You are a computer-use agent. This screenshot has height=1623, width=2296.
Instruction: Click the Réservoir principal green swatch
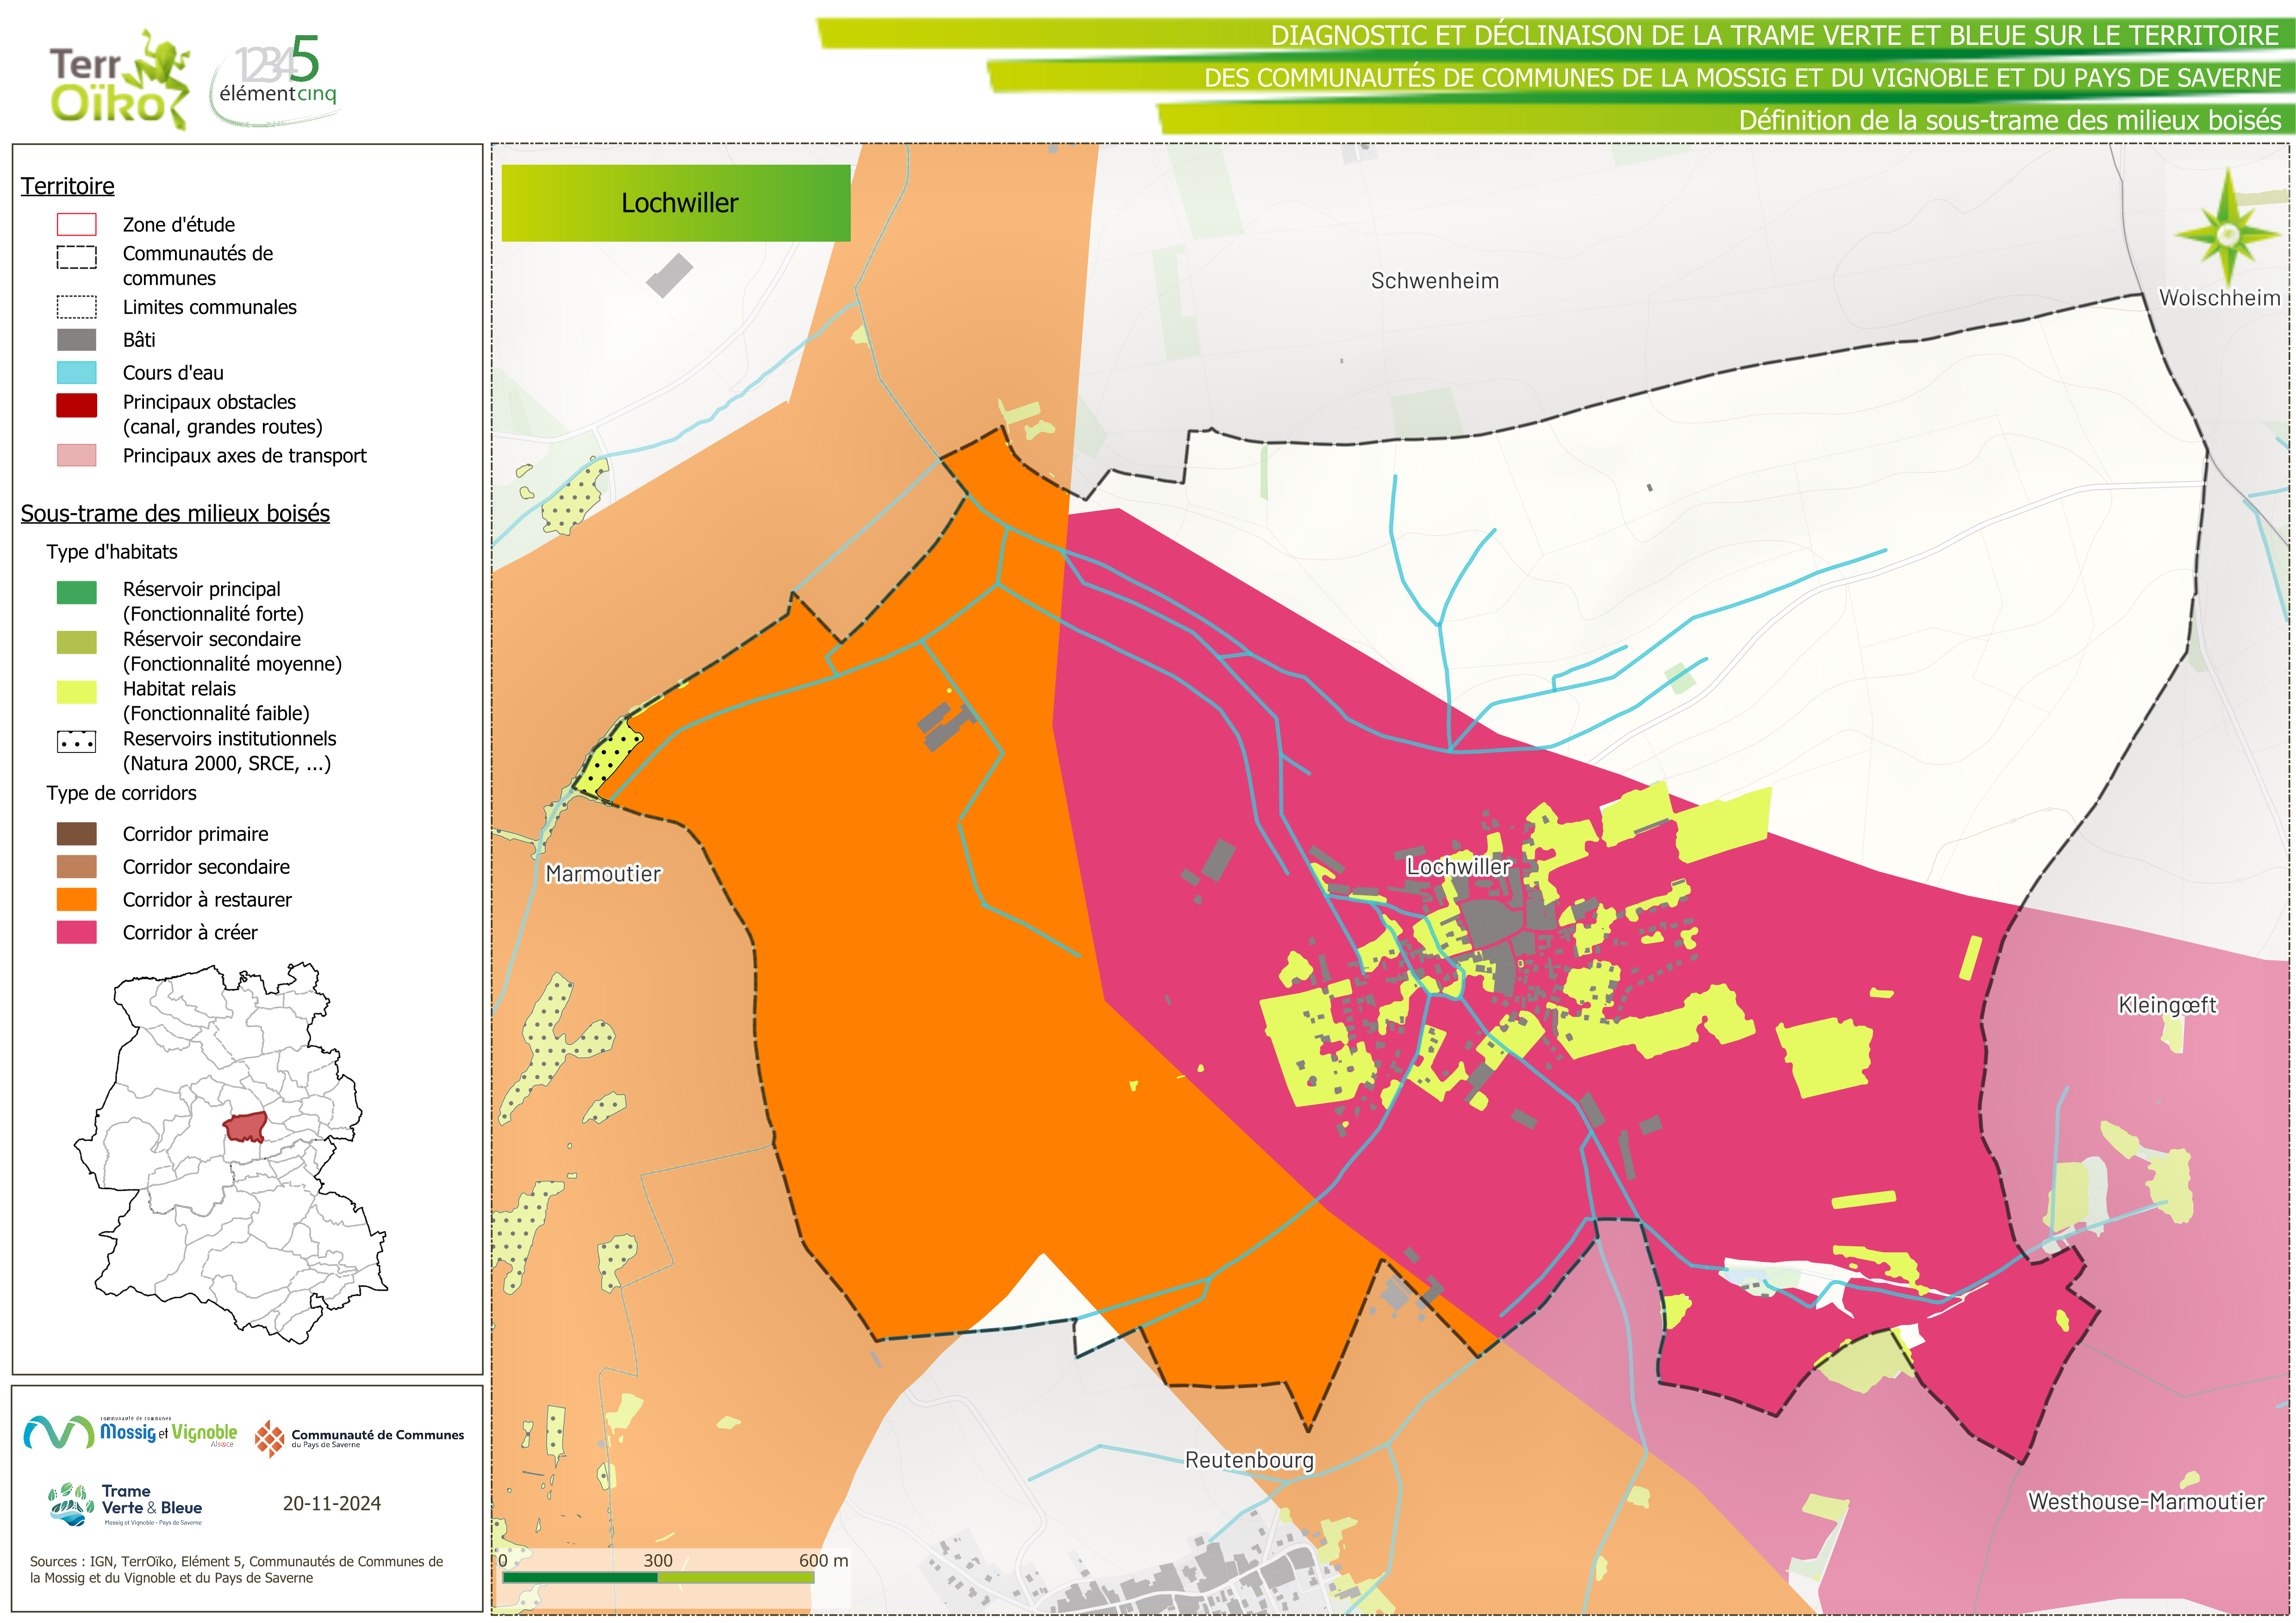(77, 592)
